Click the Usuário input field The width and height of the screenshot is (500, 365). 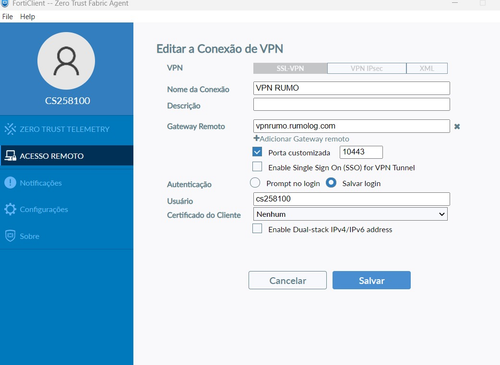point(351,199)
